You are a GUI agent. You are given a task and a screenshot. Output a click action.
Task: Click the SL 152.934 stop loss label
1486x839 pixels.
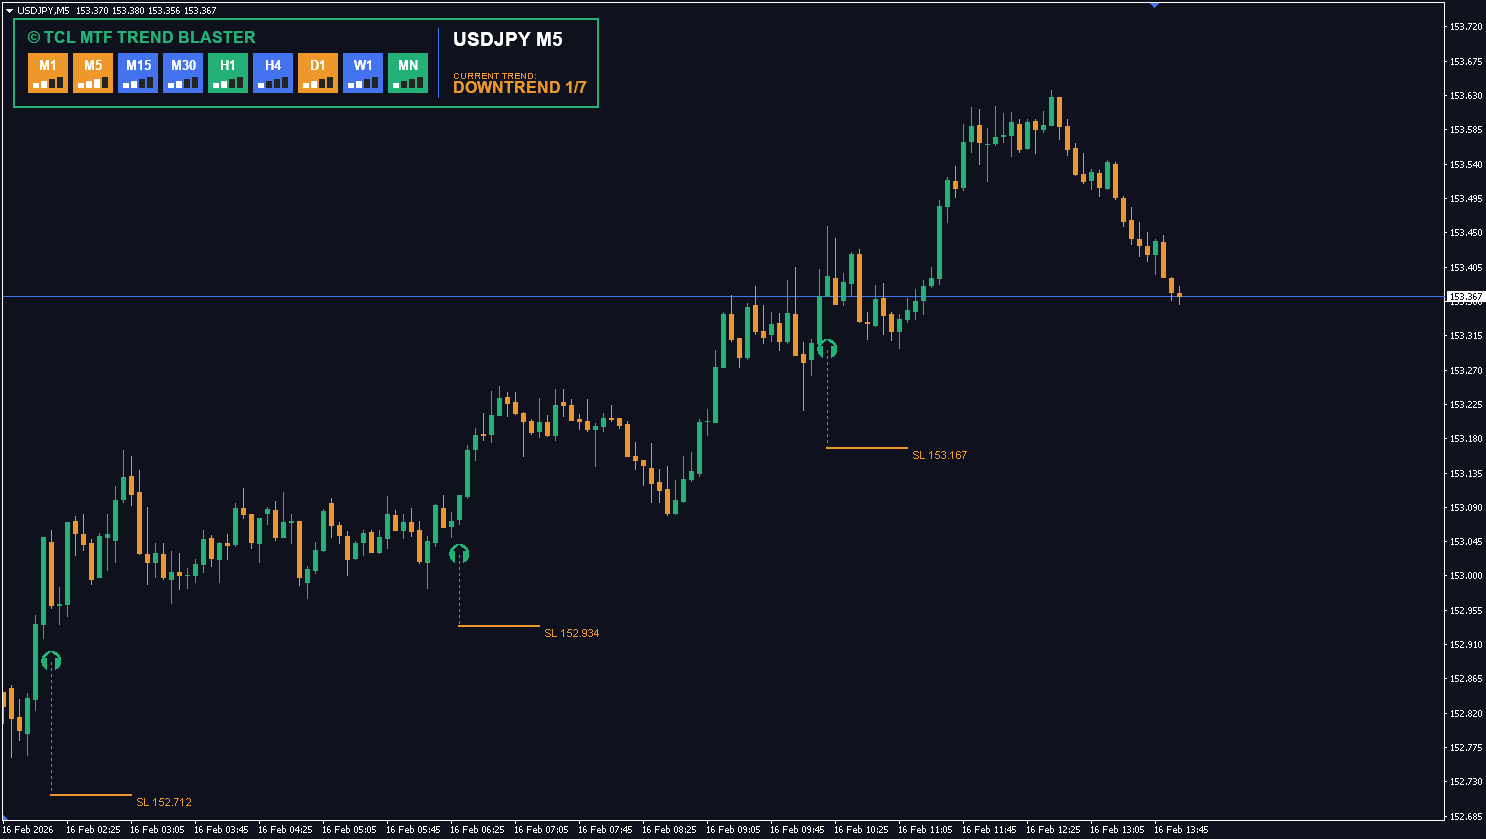[x=571, y=633]
